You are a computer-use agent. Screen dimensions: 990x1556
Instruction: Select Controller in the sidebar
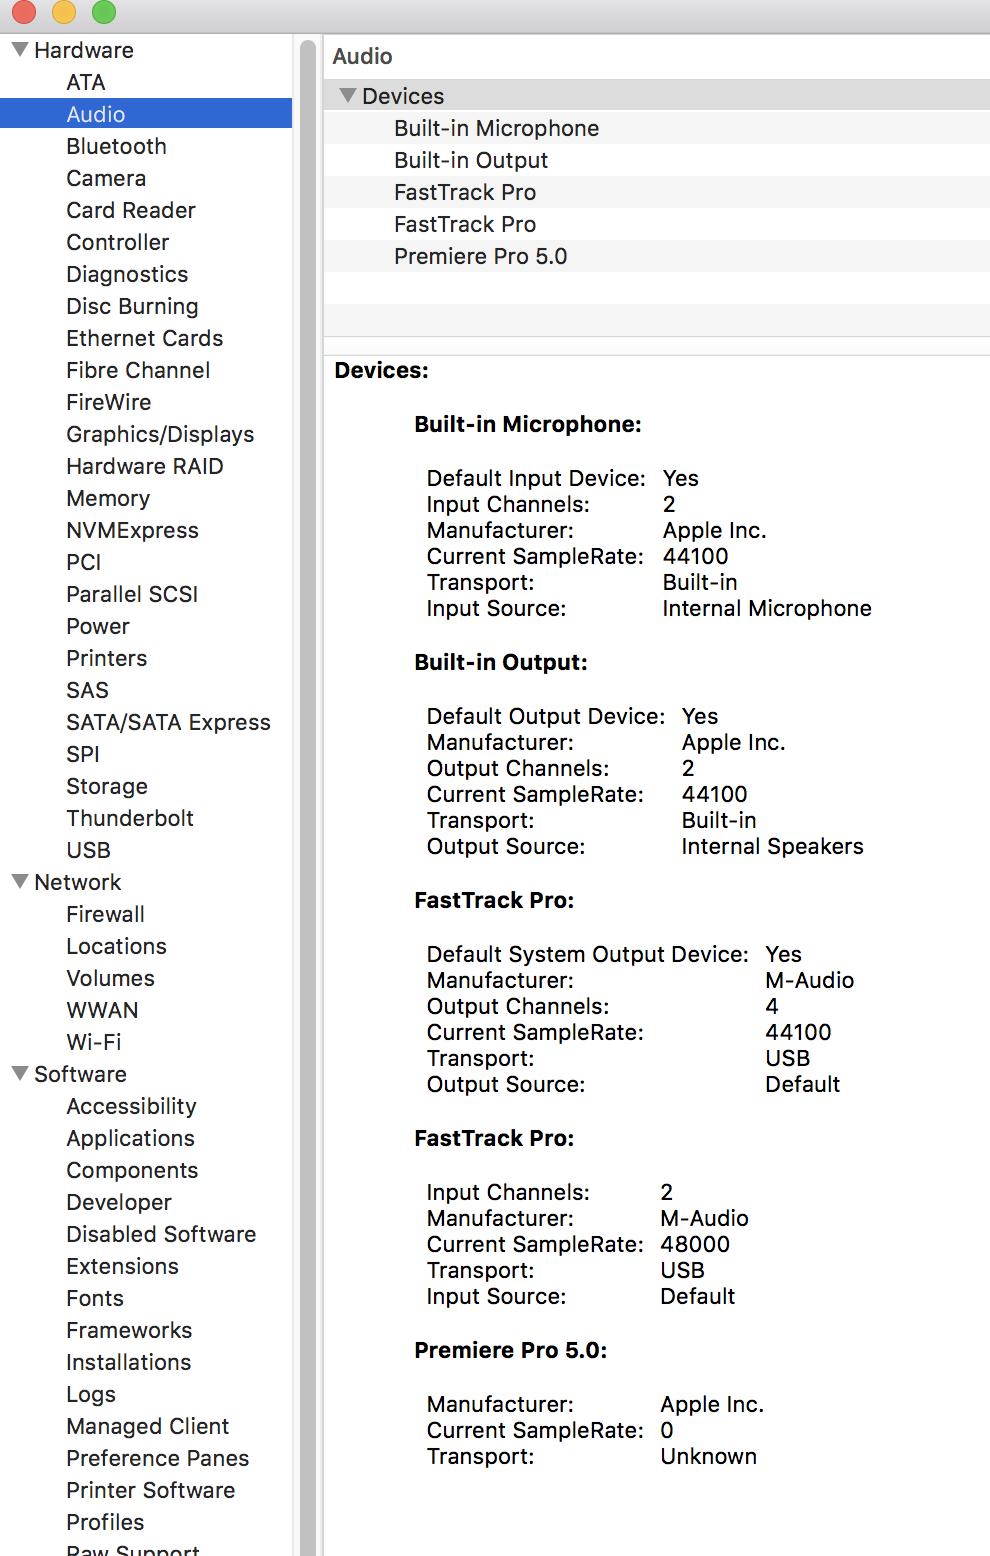tap(118, 242)
